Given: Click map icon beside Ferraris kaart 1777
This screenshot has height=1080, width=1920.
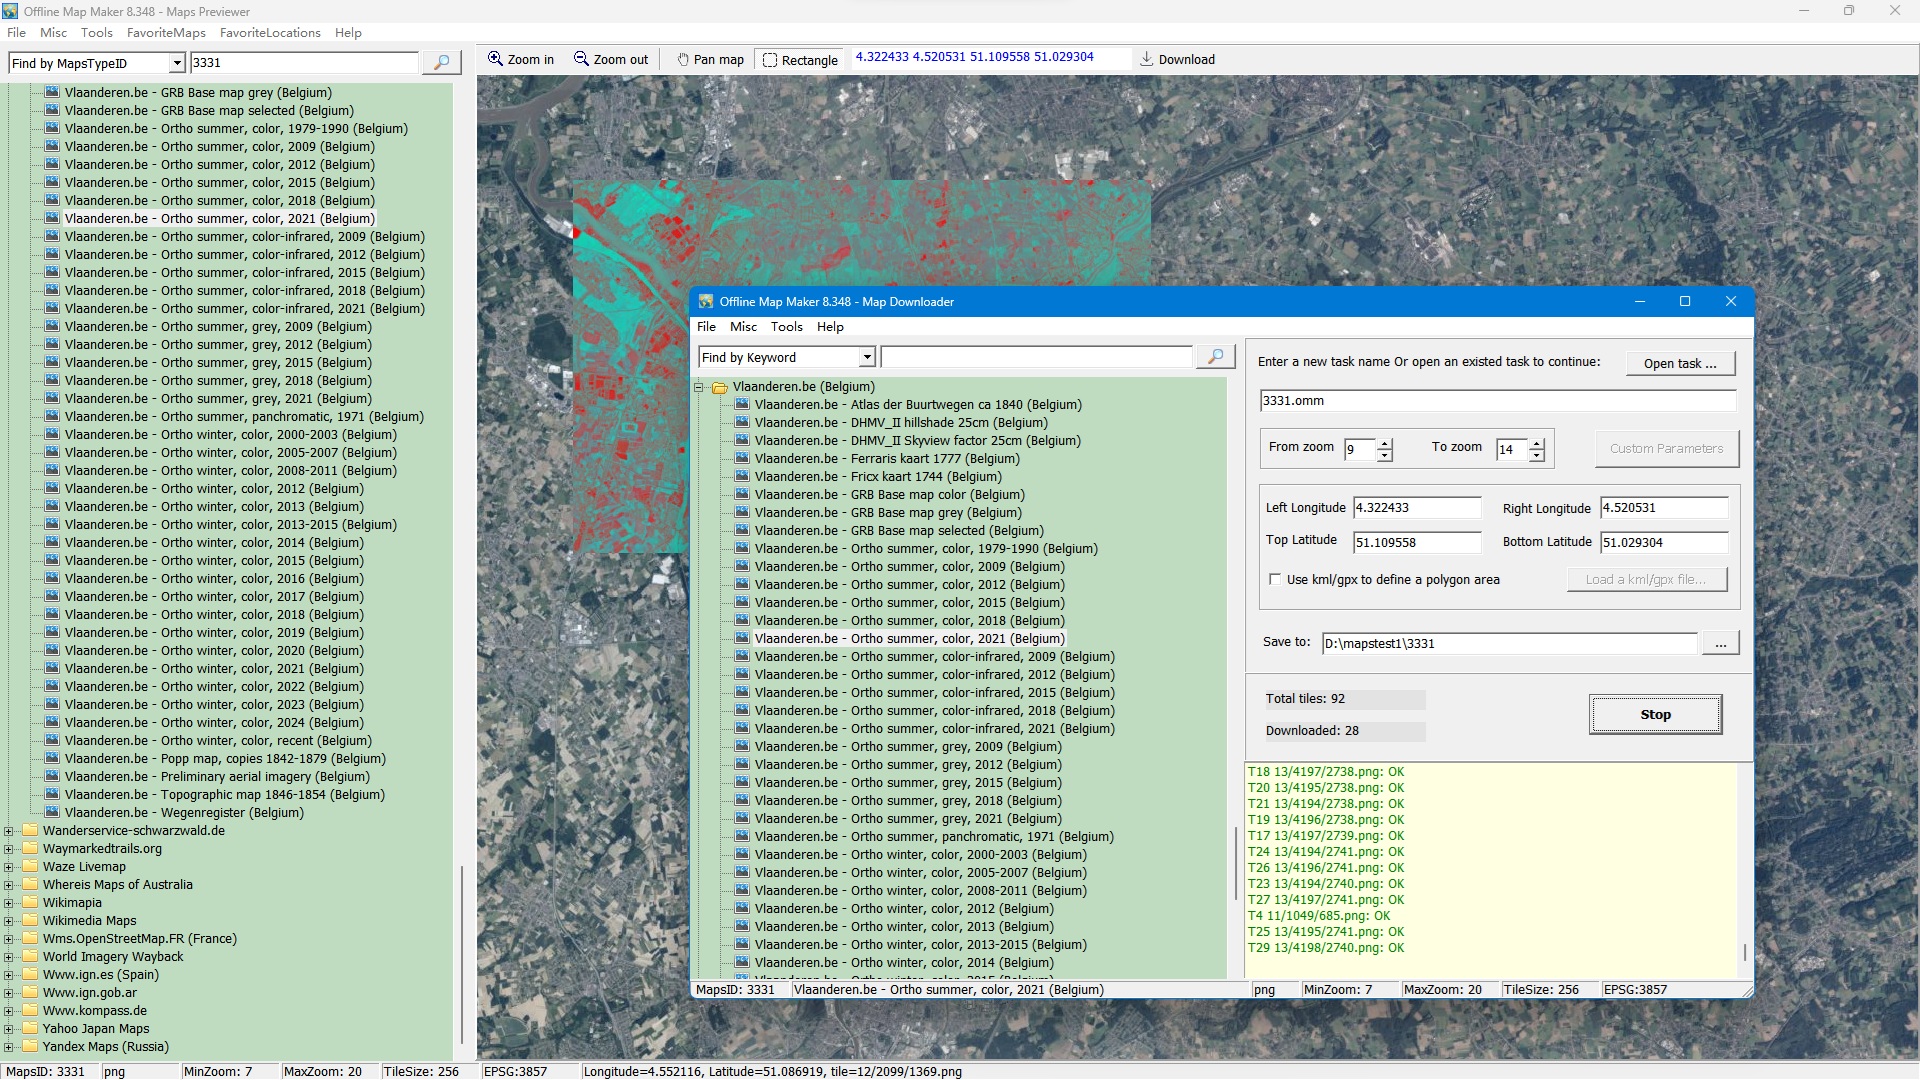Looking at the screenshot, I should [742, 458].
